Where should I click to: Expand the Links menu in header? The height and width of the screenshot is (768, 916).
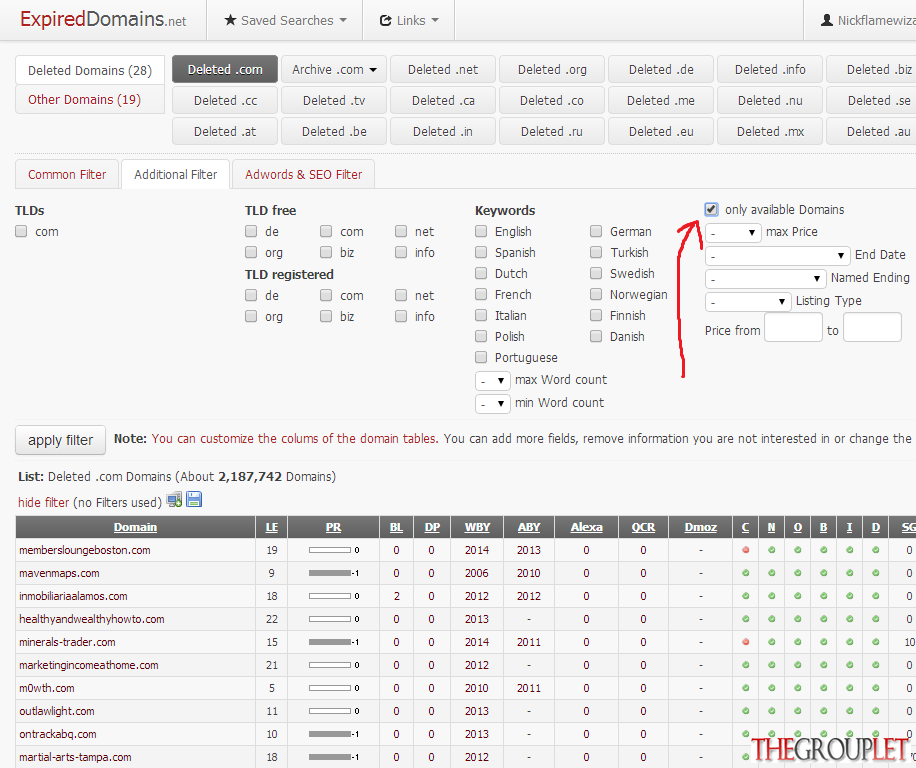pos(409,20)
